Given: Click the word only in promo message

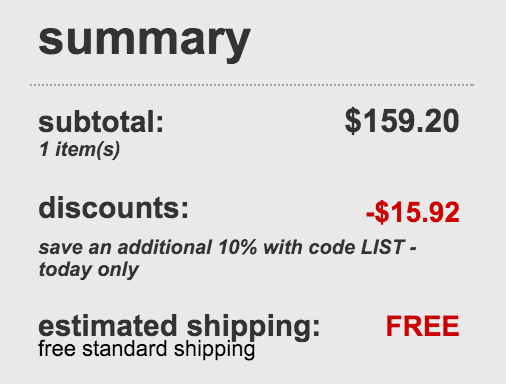Looking at the screenshot, I should point(118,270).
